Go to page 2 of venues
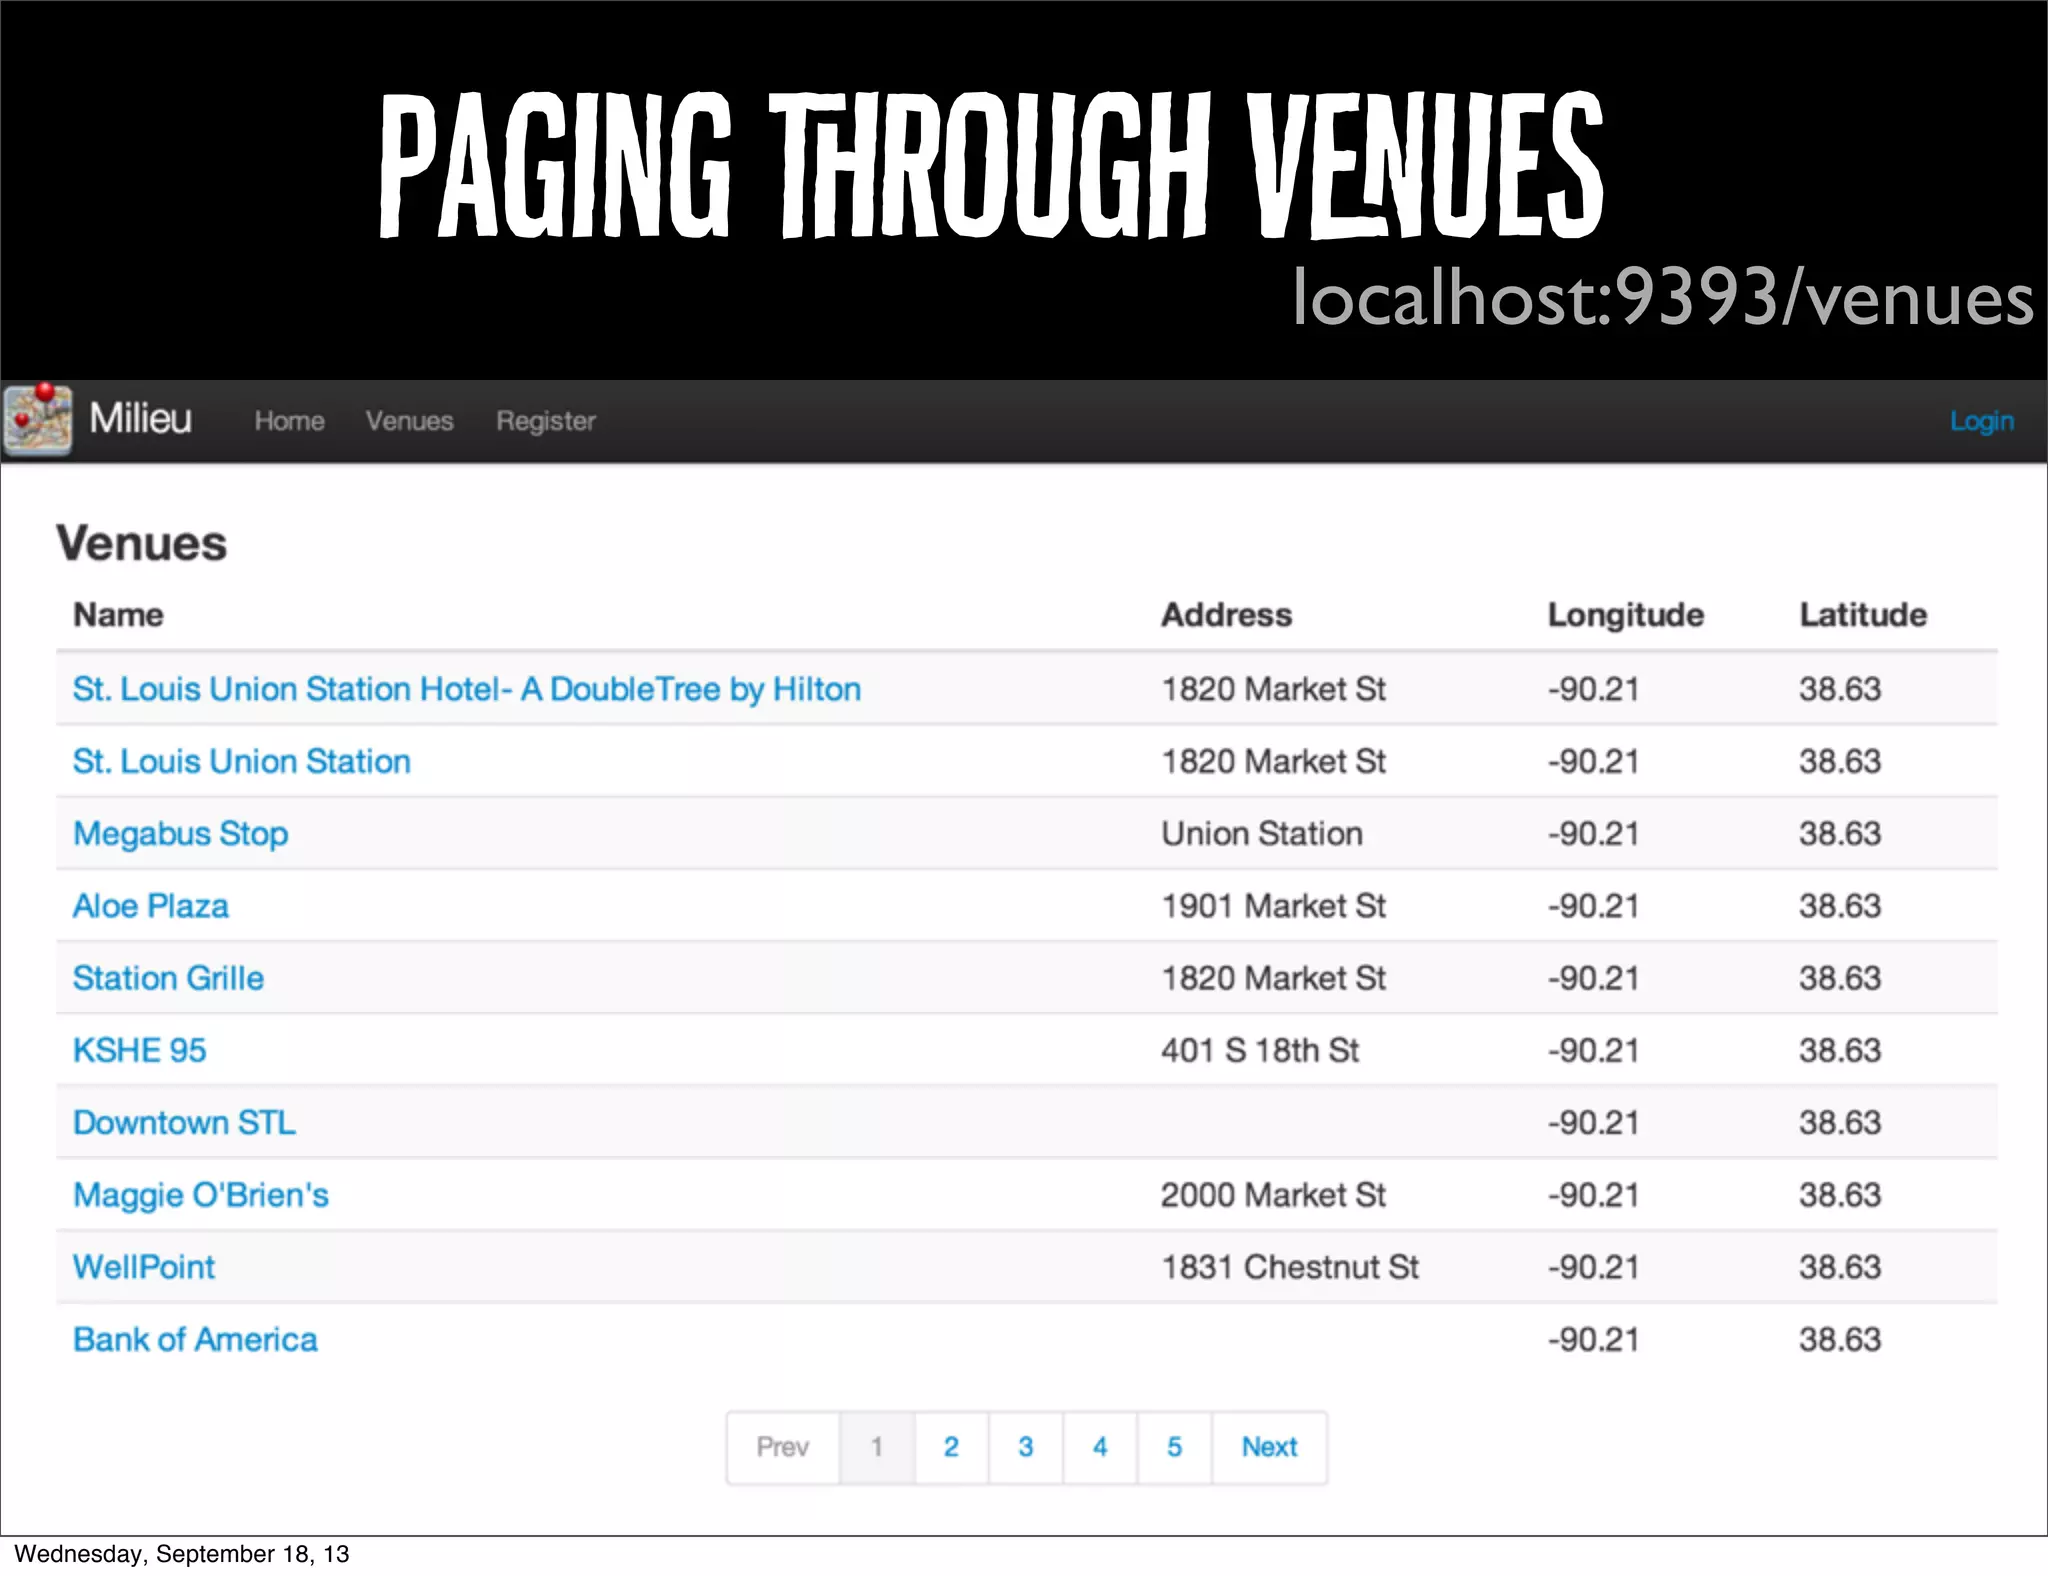 pos(951,1447)
